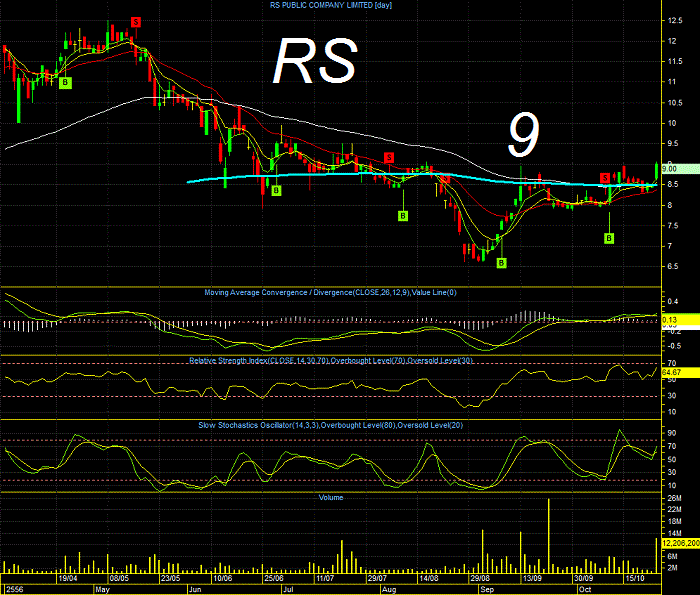Select the 19/04 date label on the time axis

[67, 578]
